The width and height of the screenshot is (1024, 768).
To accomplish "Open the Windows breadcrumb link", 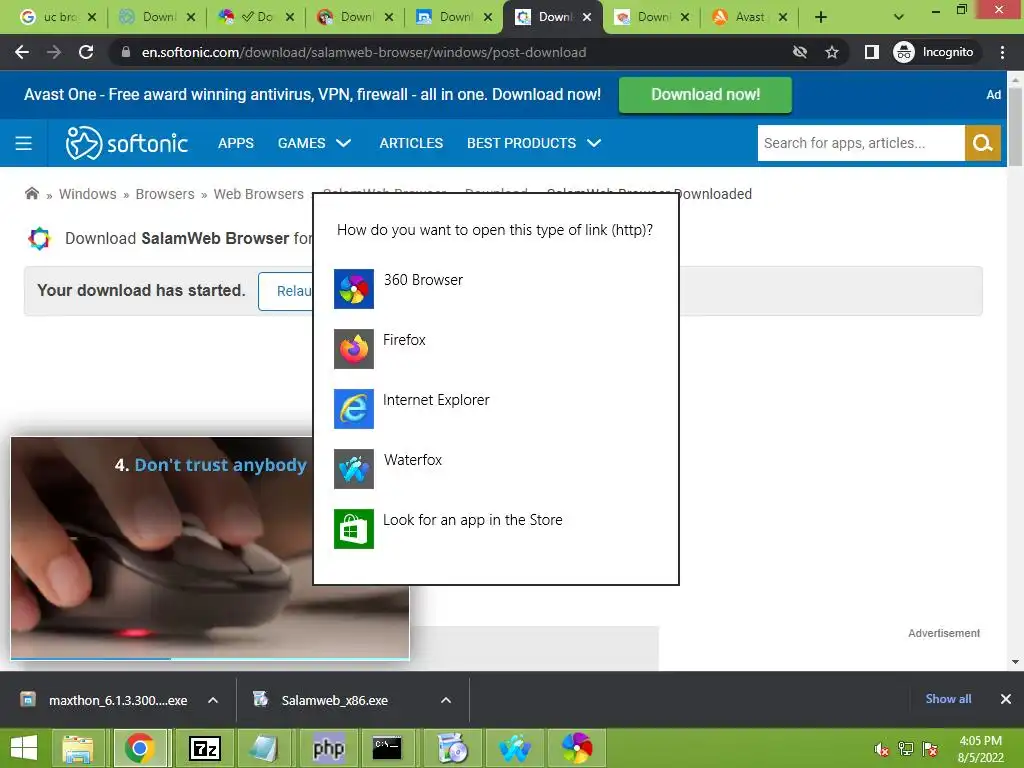I will click(x=88, y=194).
